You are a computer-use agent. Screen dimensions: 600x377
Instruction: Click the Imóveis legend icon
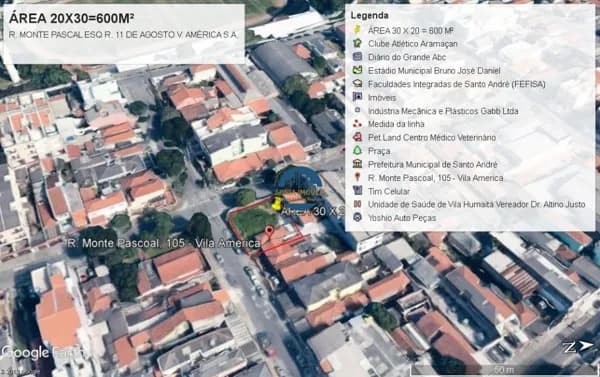(x=357, y=97)
